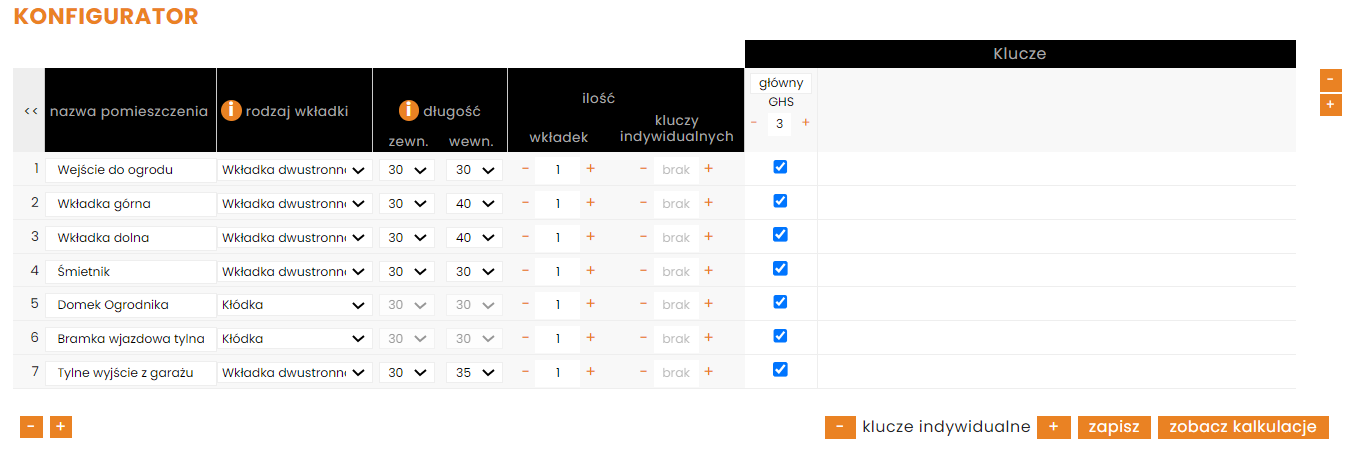The width and height of the screenshot is (1351, 455).
Task: Uncheck the GHS key for Wejście do ogrodu
Action: (780, 167)
